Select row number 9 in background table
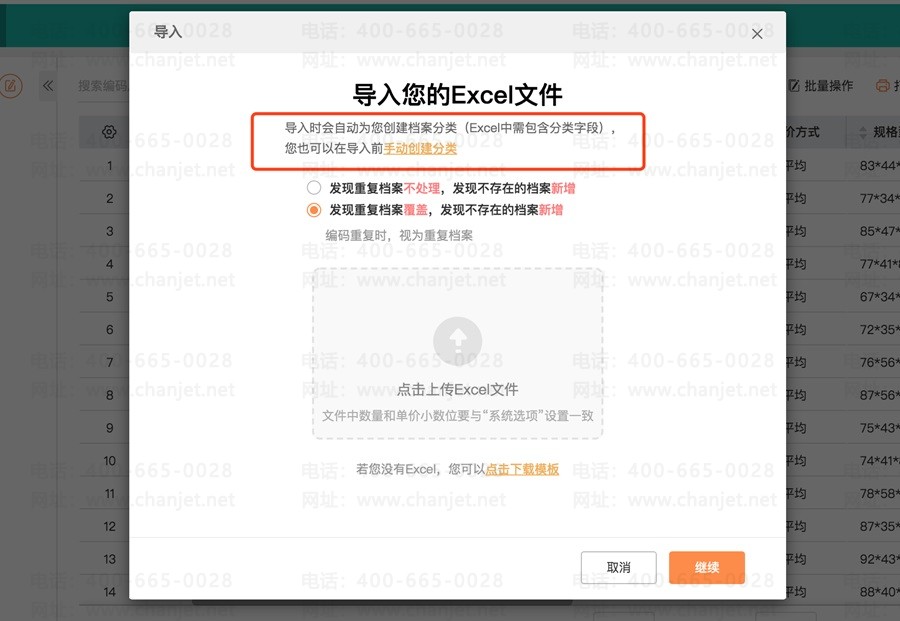The width and height of the screenshot is (900, 621). pos(110,428)
